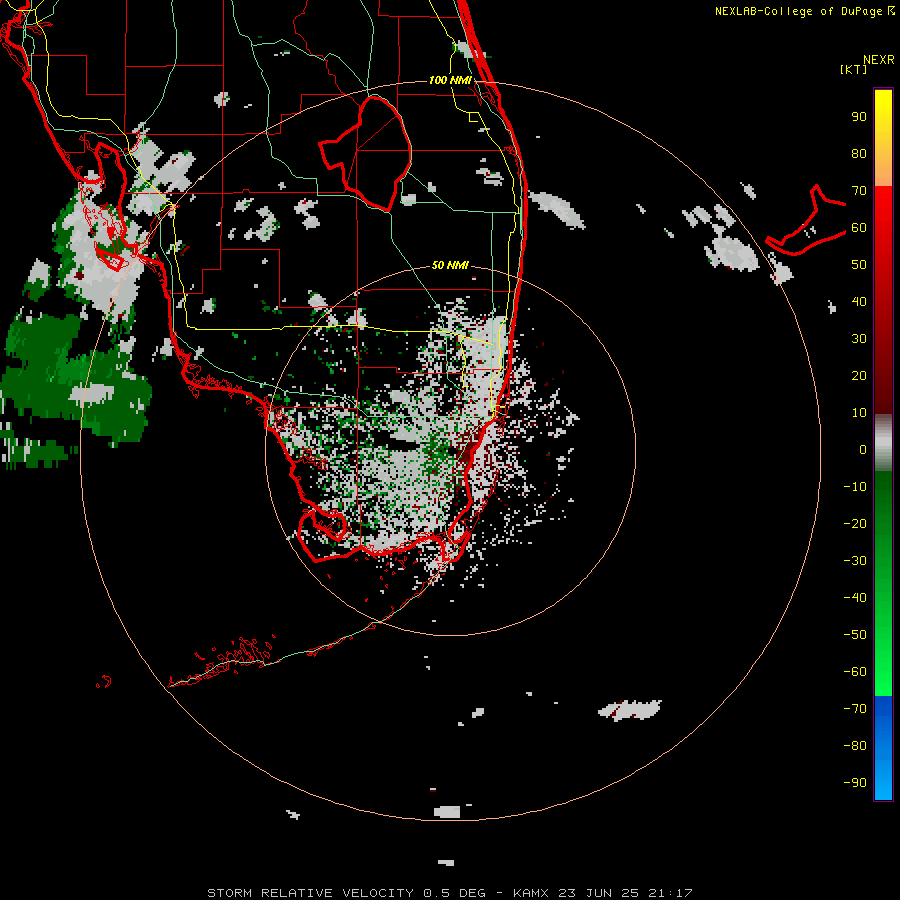Click the 70 value on velocity scale
The width and height of the screenshot is (900, 900).
click(x=859, y=191)
